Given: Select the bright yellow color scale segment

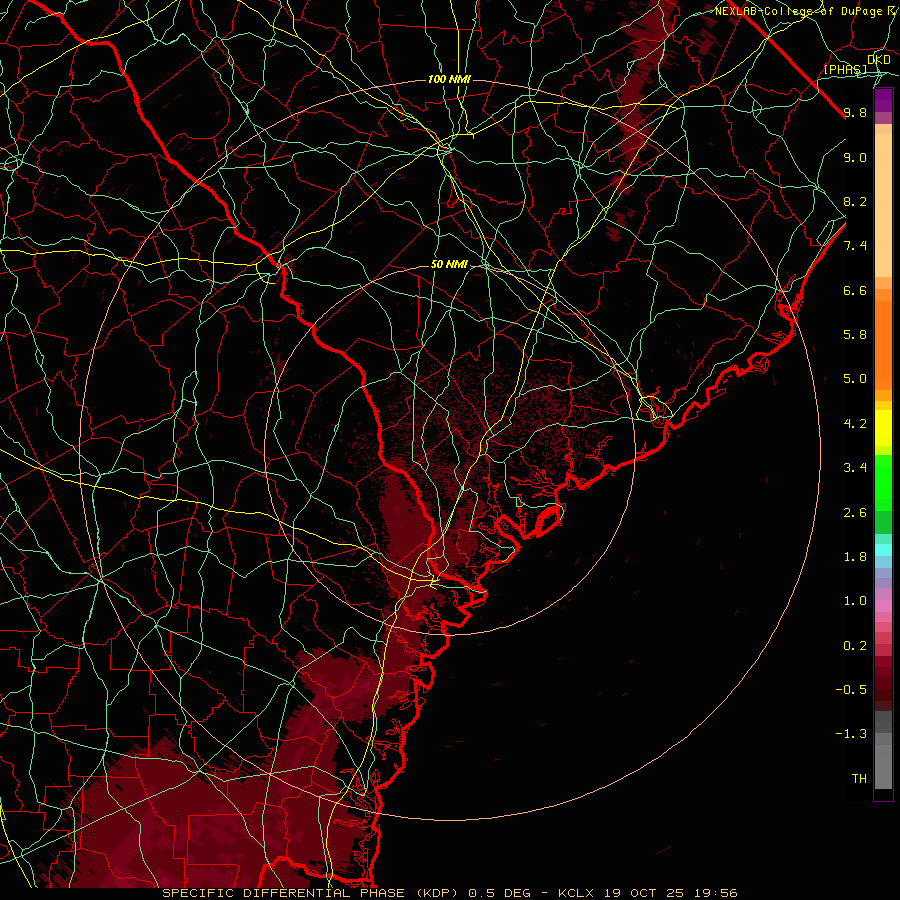Looking at the screenshot, I should tap(883, 428).
